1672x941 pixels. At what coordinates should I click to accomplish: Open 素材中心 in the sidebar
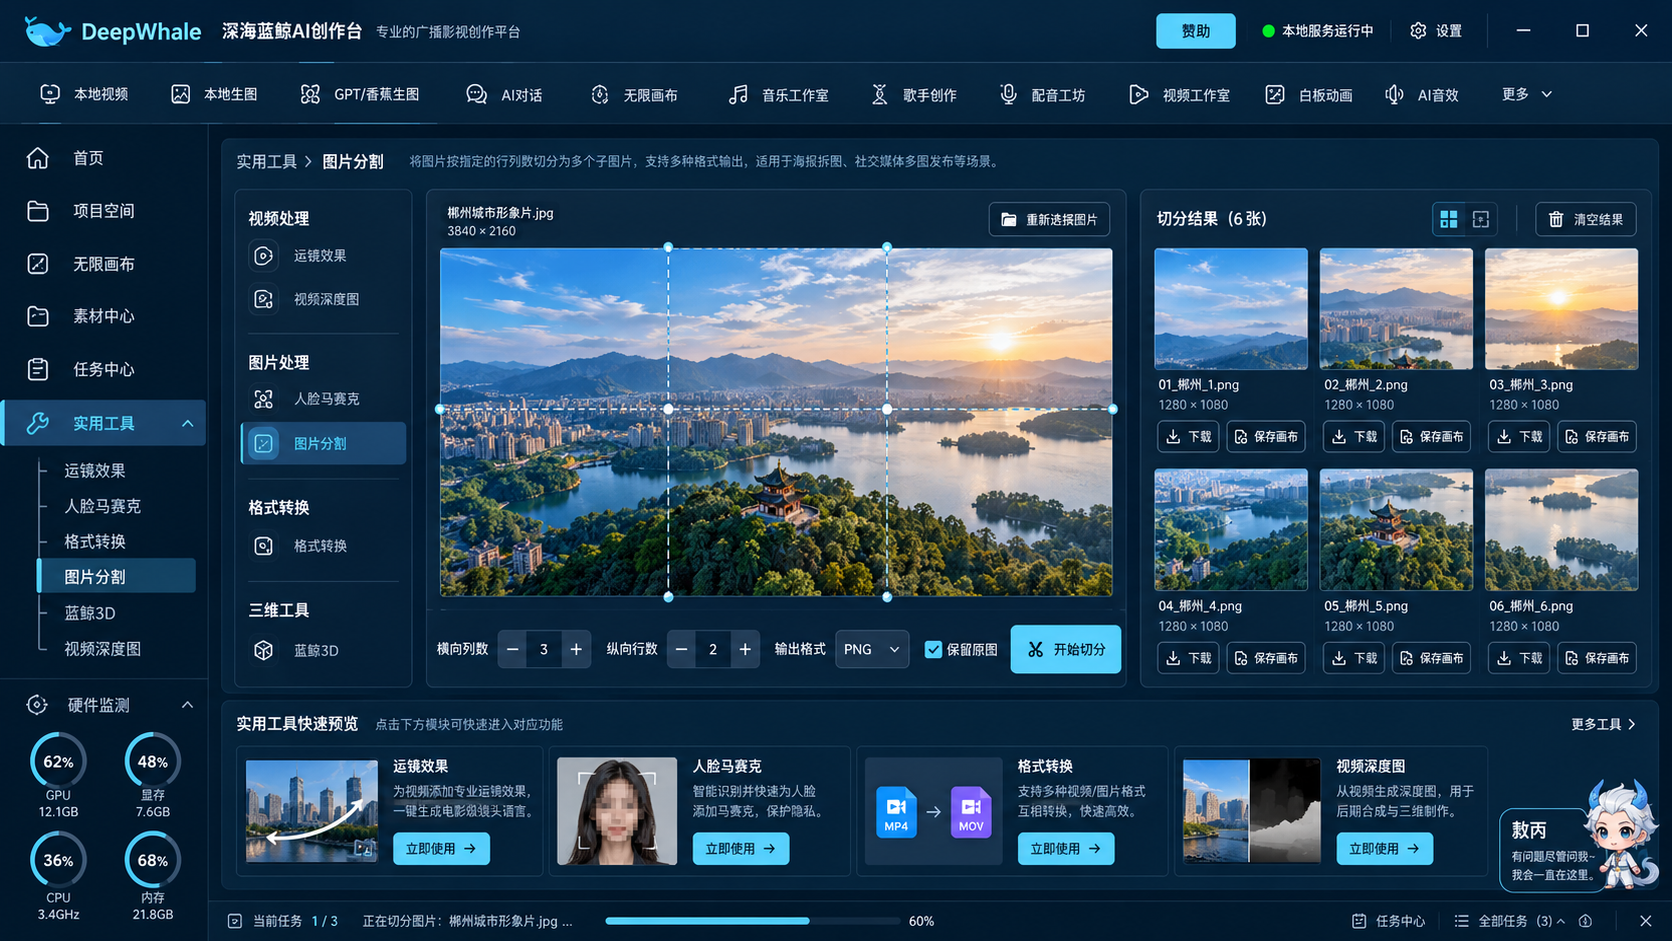(x=104, y=316)
